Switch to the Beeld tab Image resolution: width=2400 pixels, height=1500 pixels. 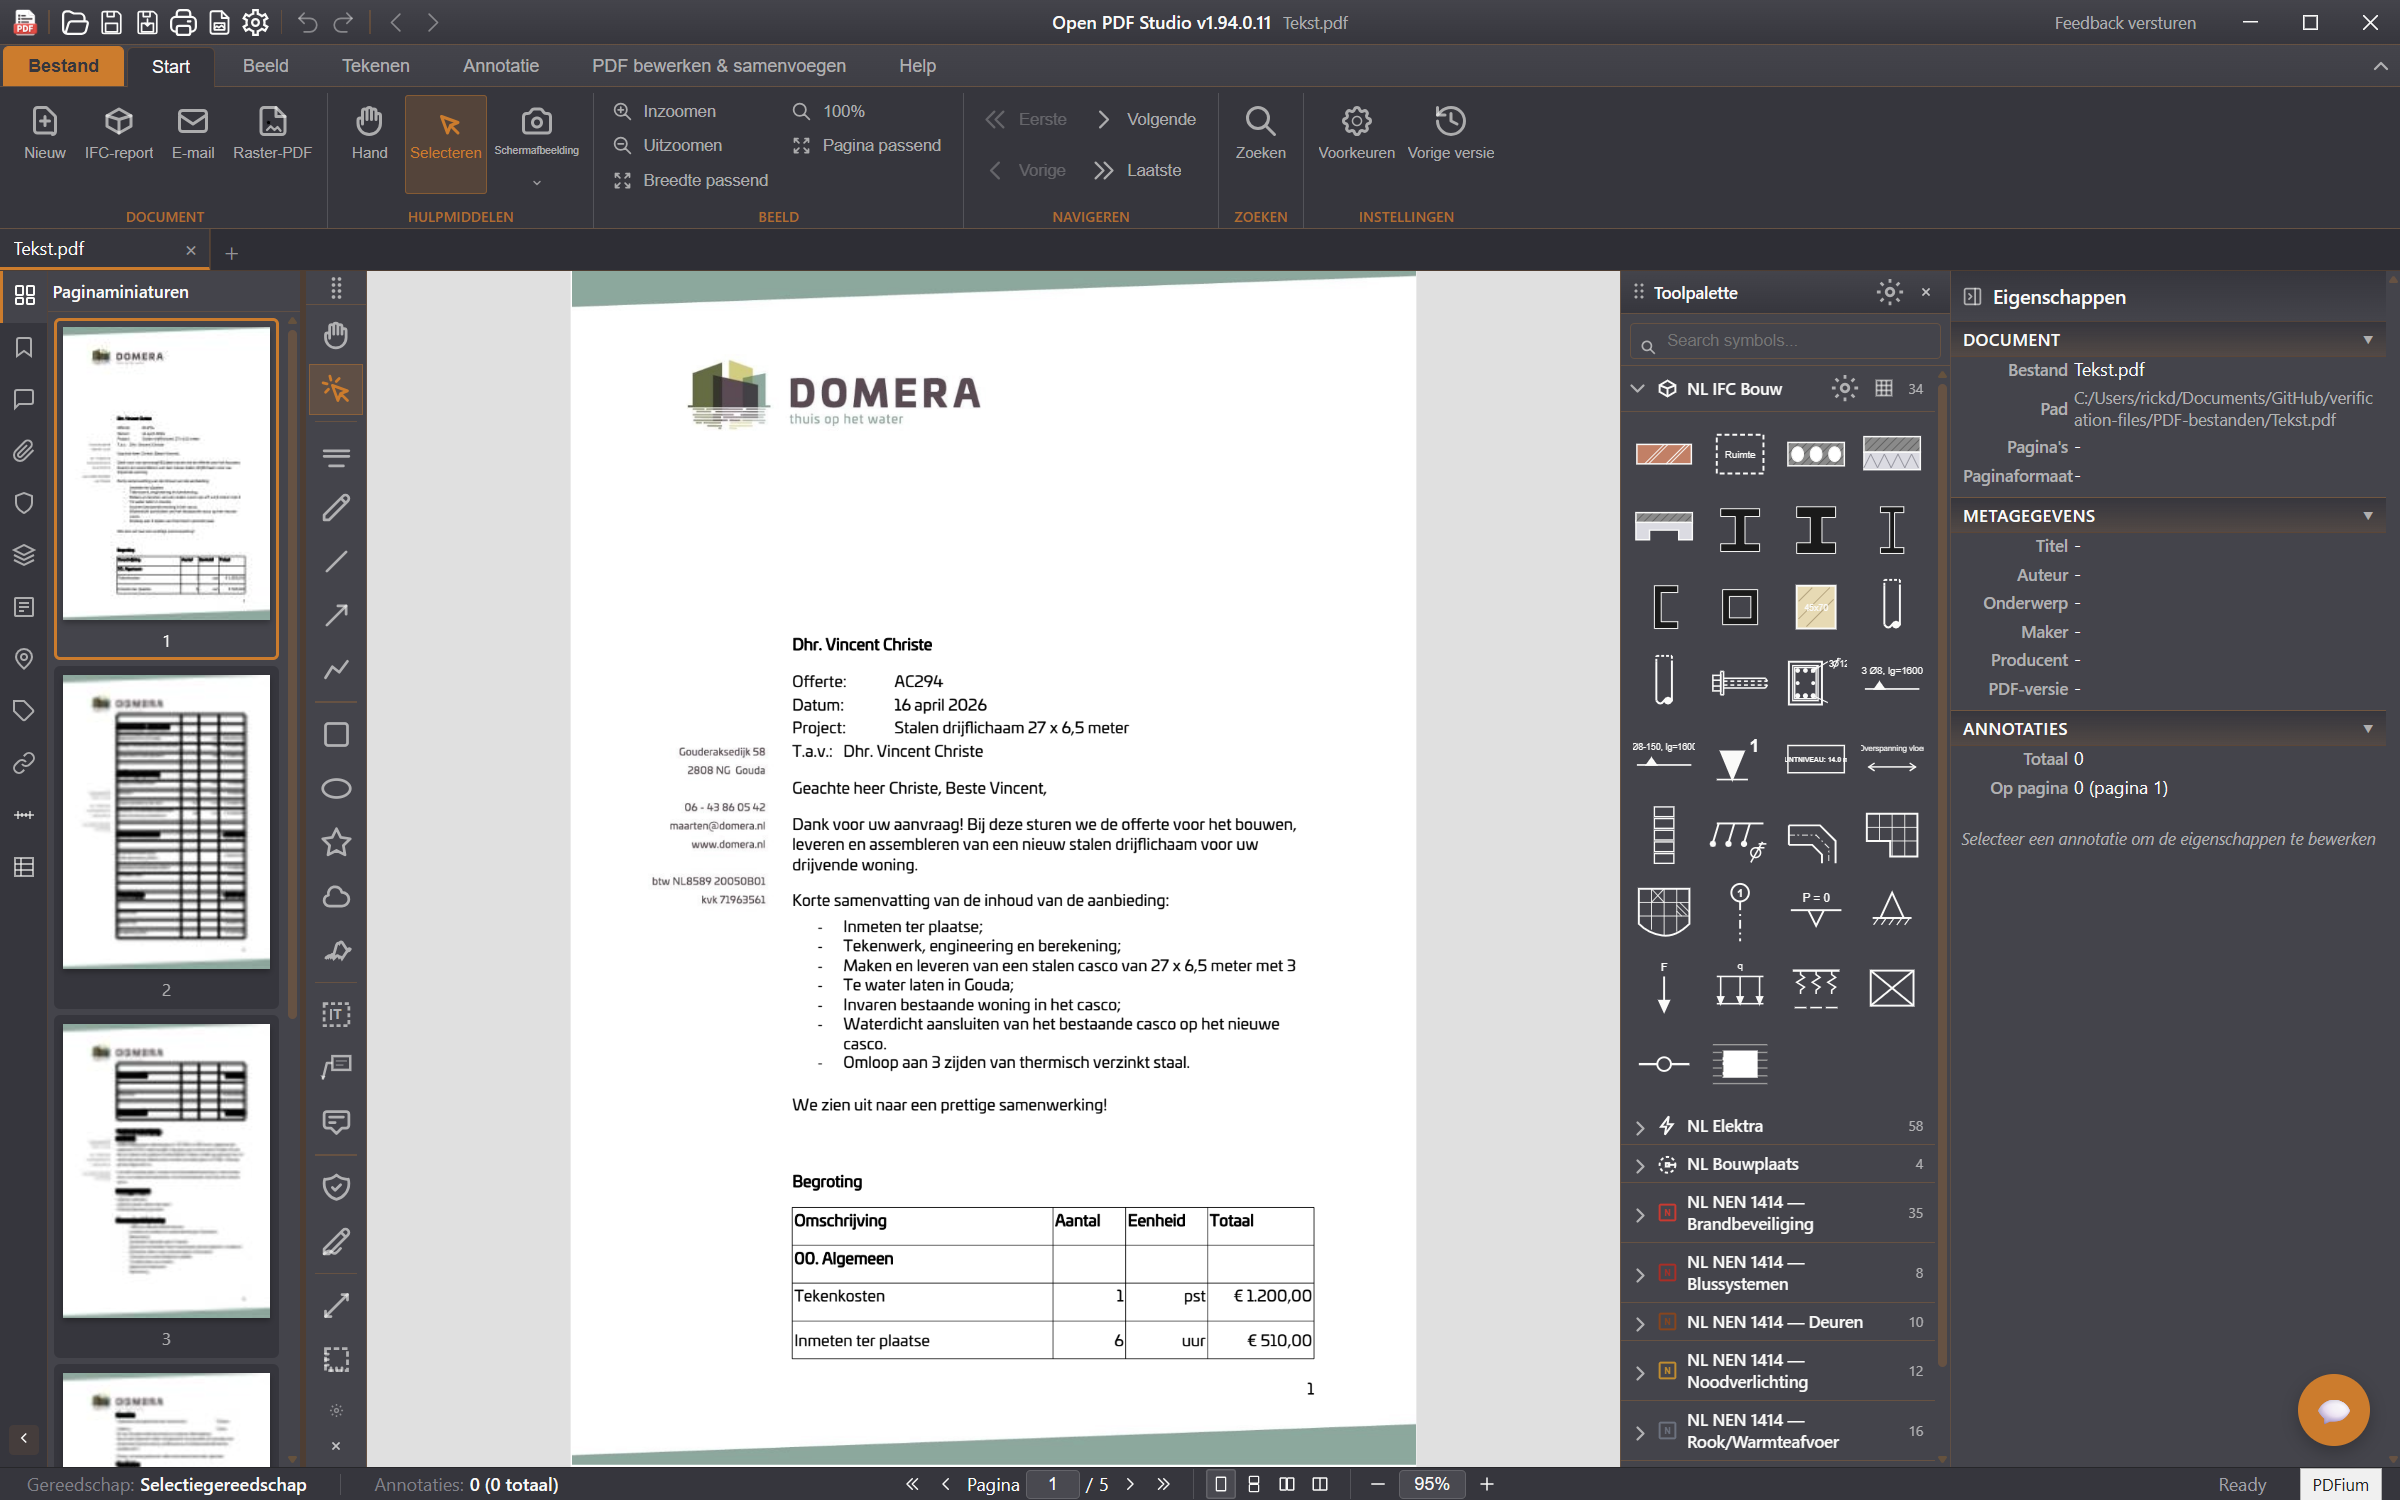265,66
